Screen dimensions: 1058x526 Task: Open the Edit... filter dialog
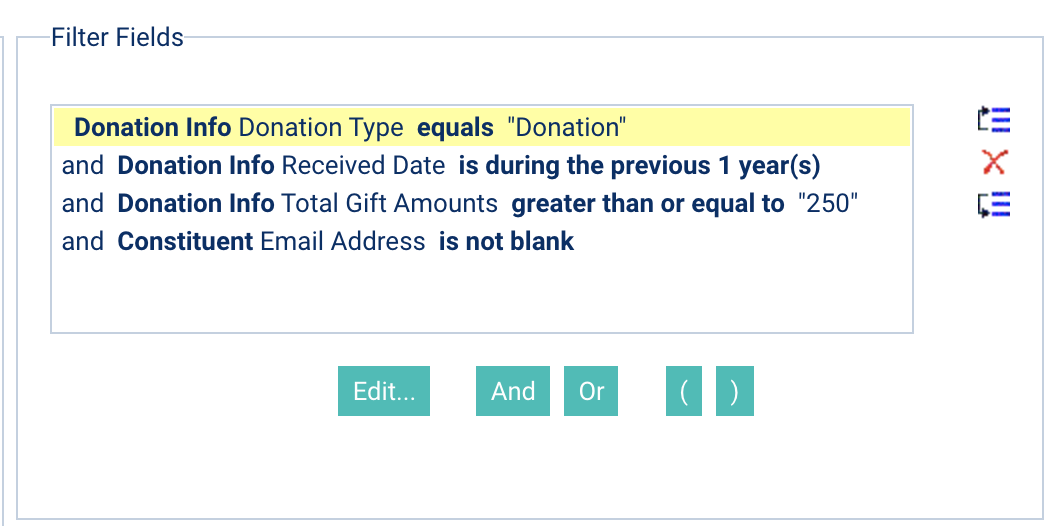(384, 391)
